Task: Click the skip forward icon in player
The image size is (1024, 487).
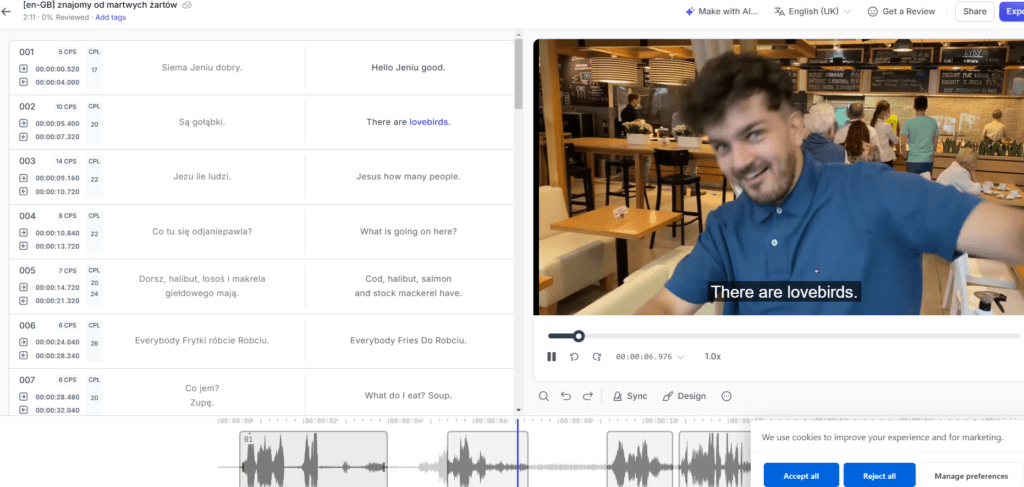Action: pyautogui.click(x=597, y=356)
